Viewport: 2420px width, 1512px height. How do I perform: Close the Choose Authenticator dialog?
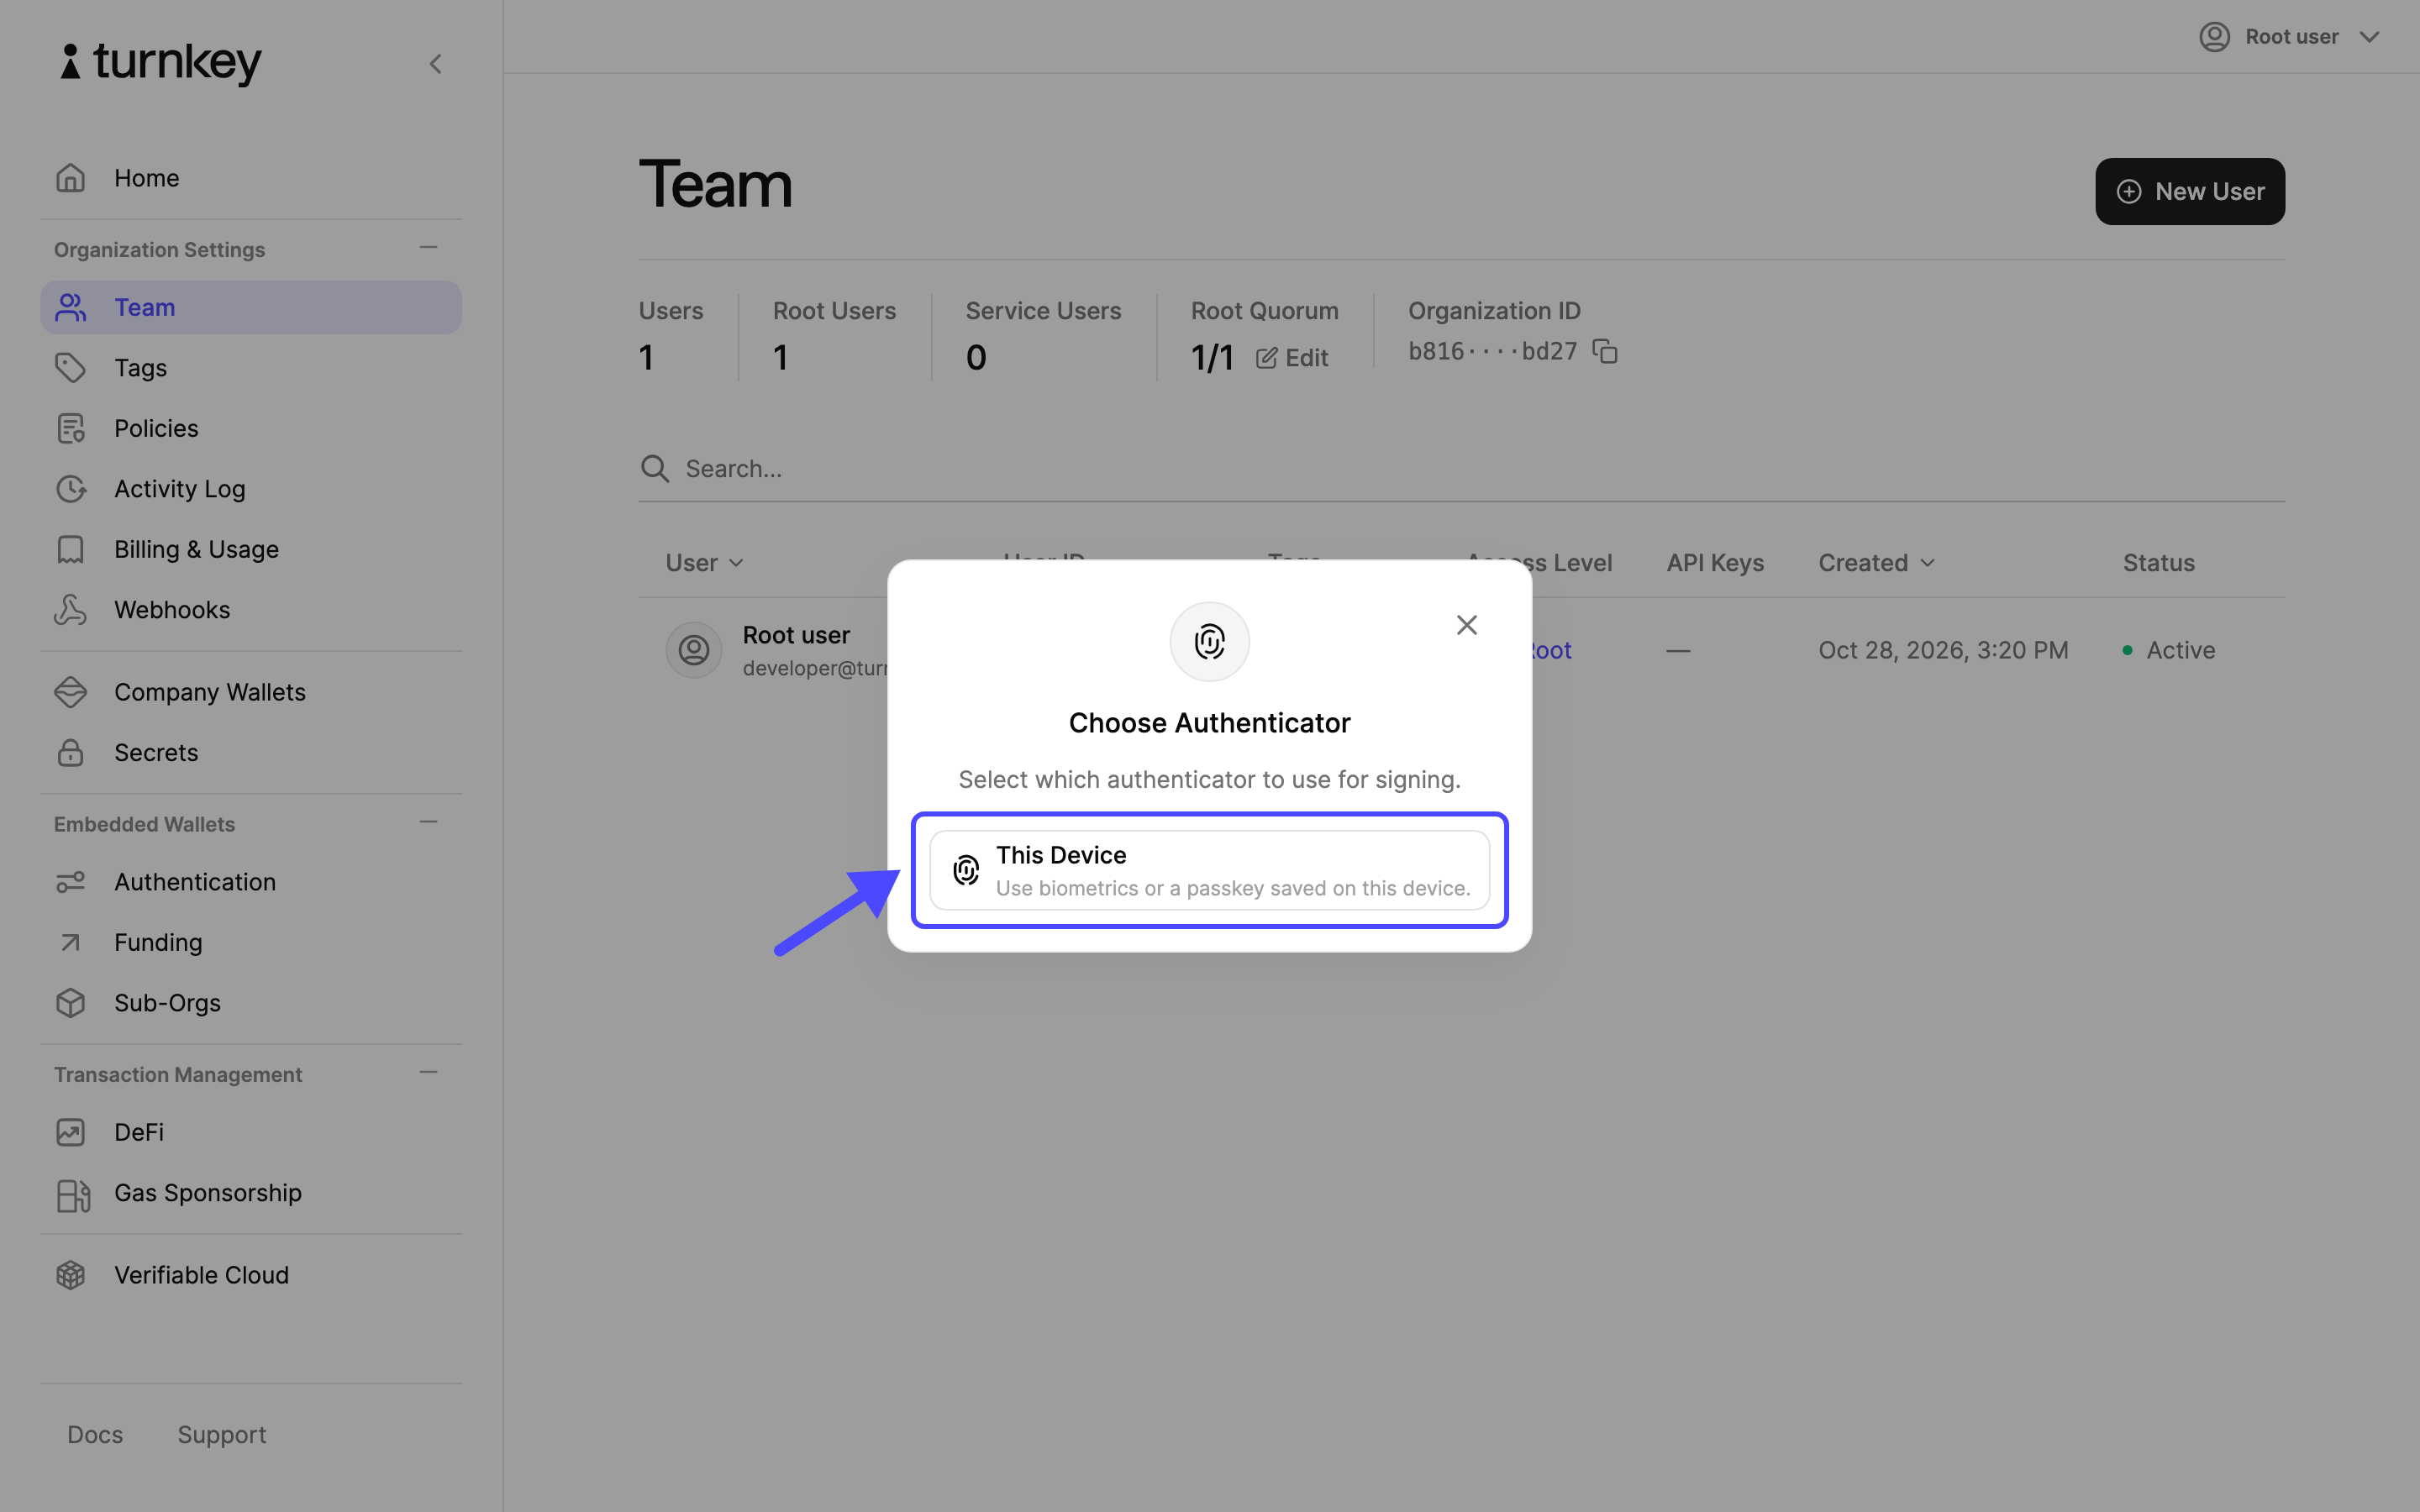(x=1467, y=625)
